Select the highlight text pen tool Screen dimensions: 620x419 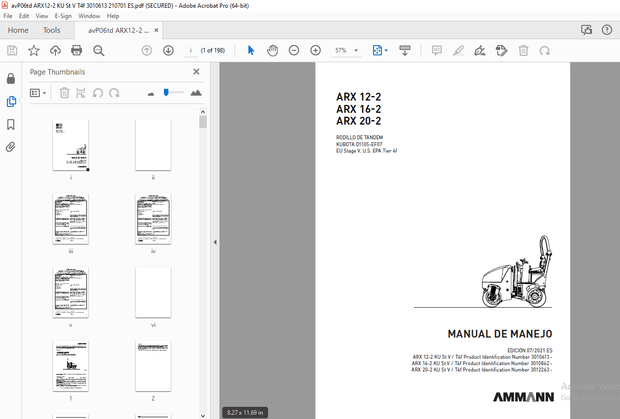pos(458,51)
